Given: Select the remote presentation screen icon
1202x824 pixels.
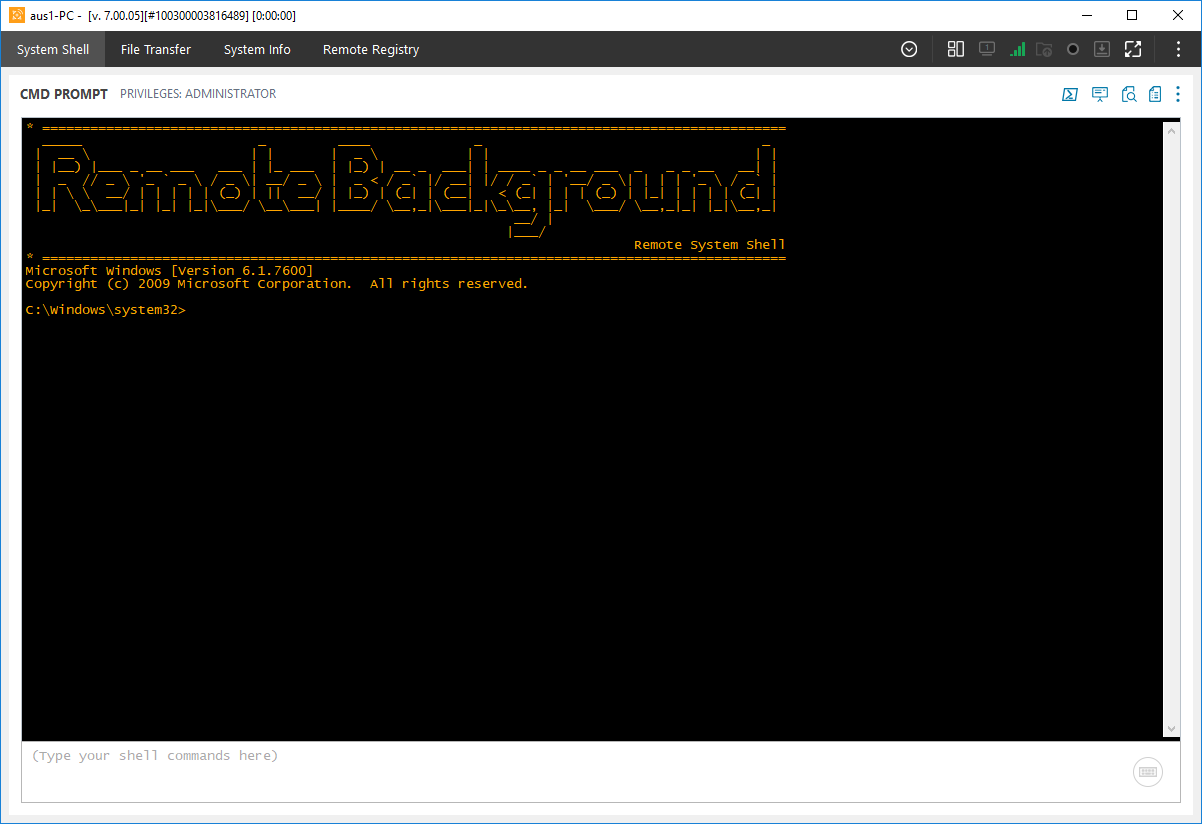Looking at the screenshot, I should point(1100,94).
